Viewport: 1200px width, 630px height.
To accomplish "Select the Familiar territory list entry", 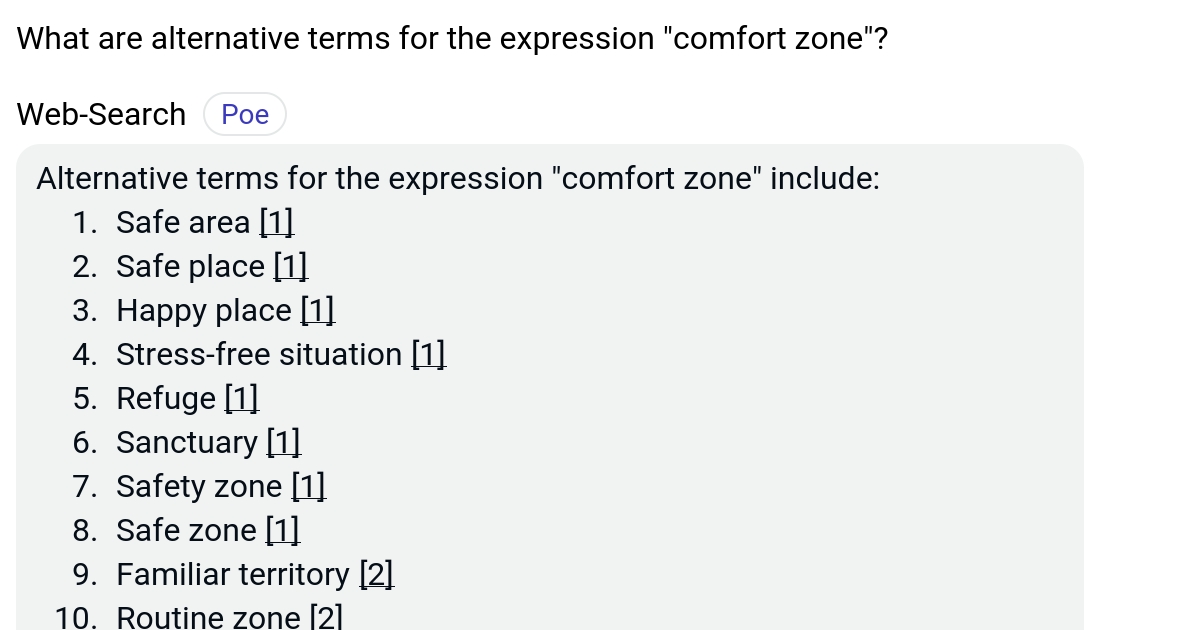I will coord(232,574).
